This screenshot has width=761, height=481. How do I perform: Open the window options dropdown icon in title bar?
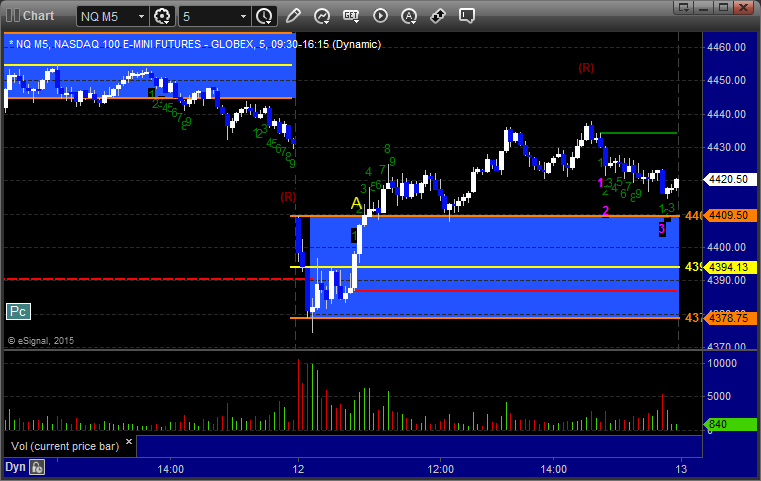click(684, 7)
